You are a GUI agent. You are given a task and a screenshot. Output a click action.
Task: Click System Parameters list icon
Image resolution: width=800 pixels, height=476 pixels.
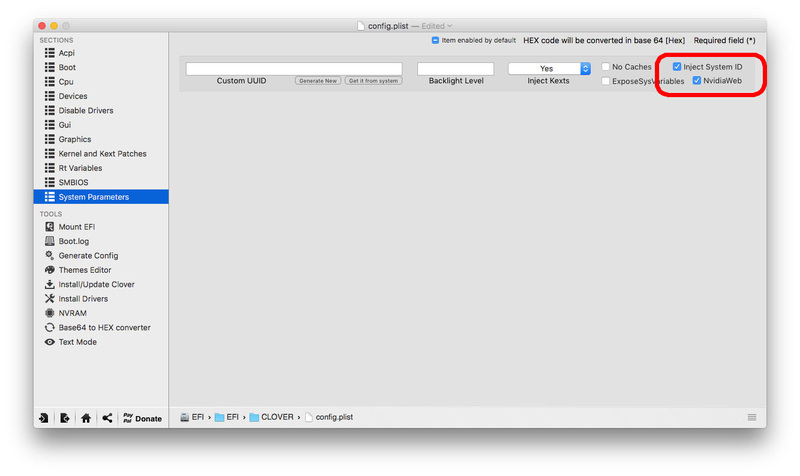pos(49,196)
